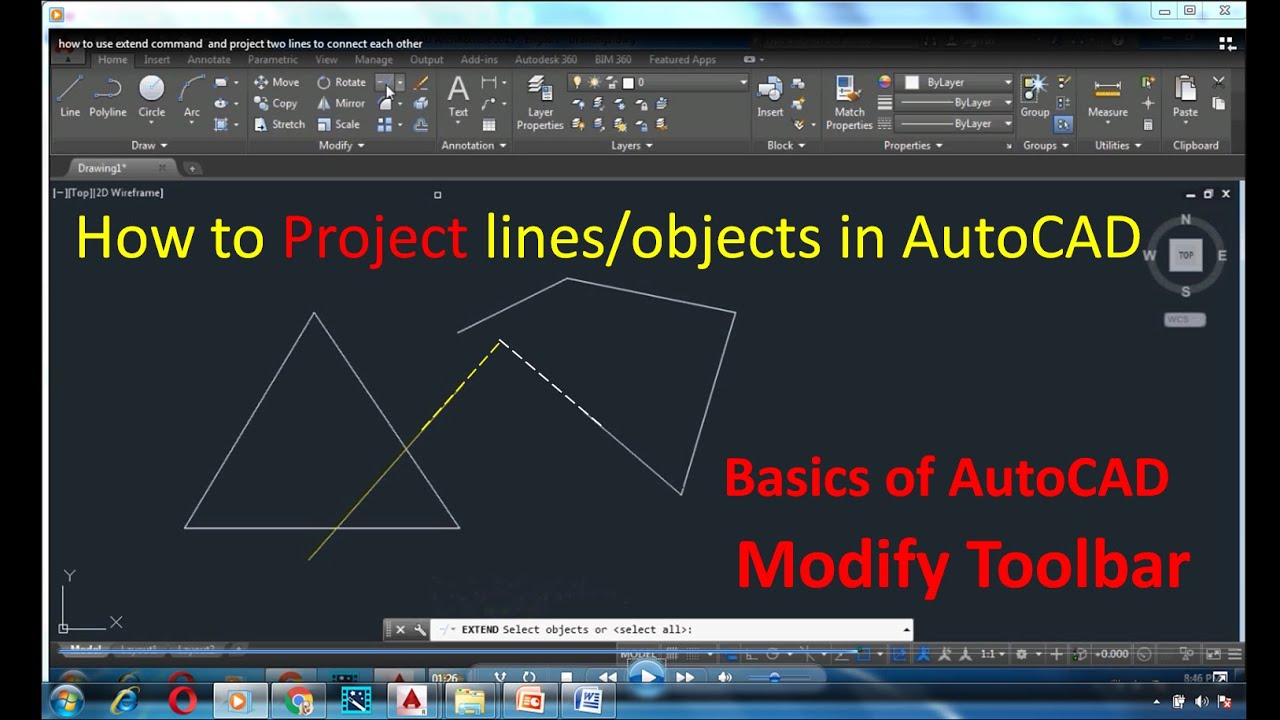
Task: Open the layer name dropdown
Action: (742, 82)
